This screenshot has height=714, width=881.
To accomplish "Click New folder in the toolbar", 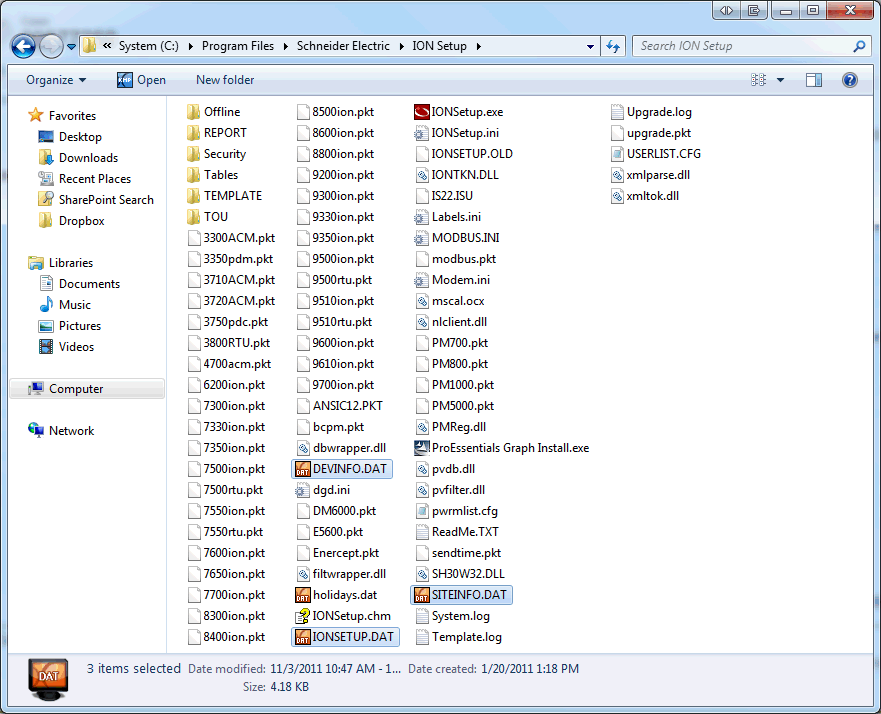I will point(225,80).
